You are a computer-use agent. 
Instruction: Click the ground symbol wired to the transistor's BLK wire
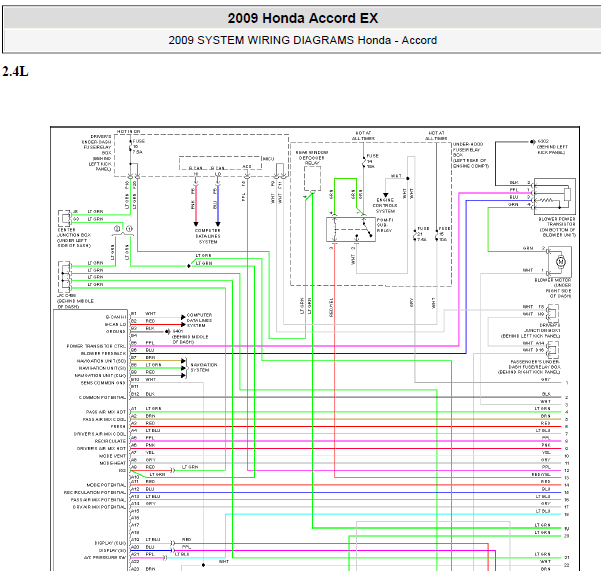point(532,142)
